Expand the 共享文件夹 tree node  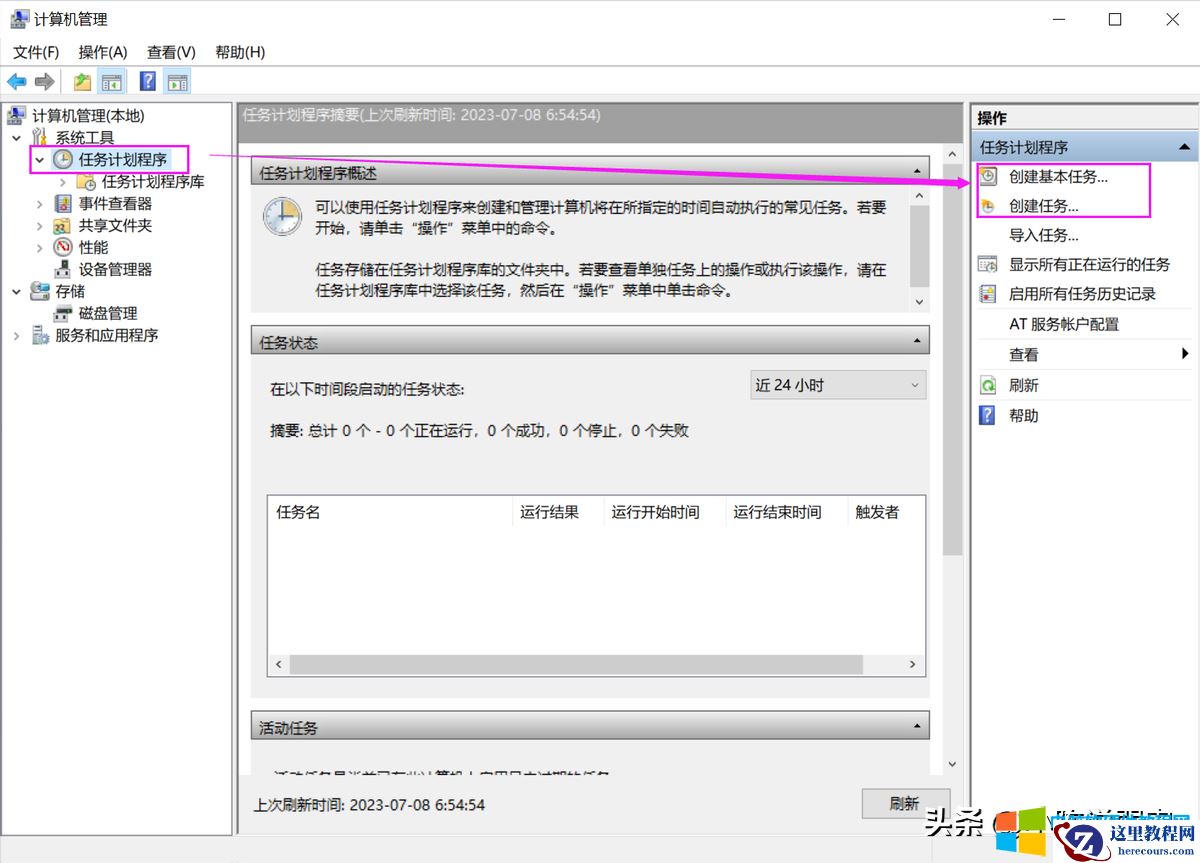click(x=39, y=225)
